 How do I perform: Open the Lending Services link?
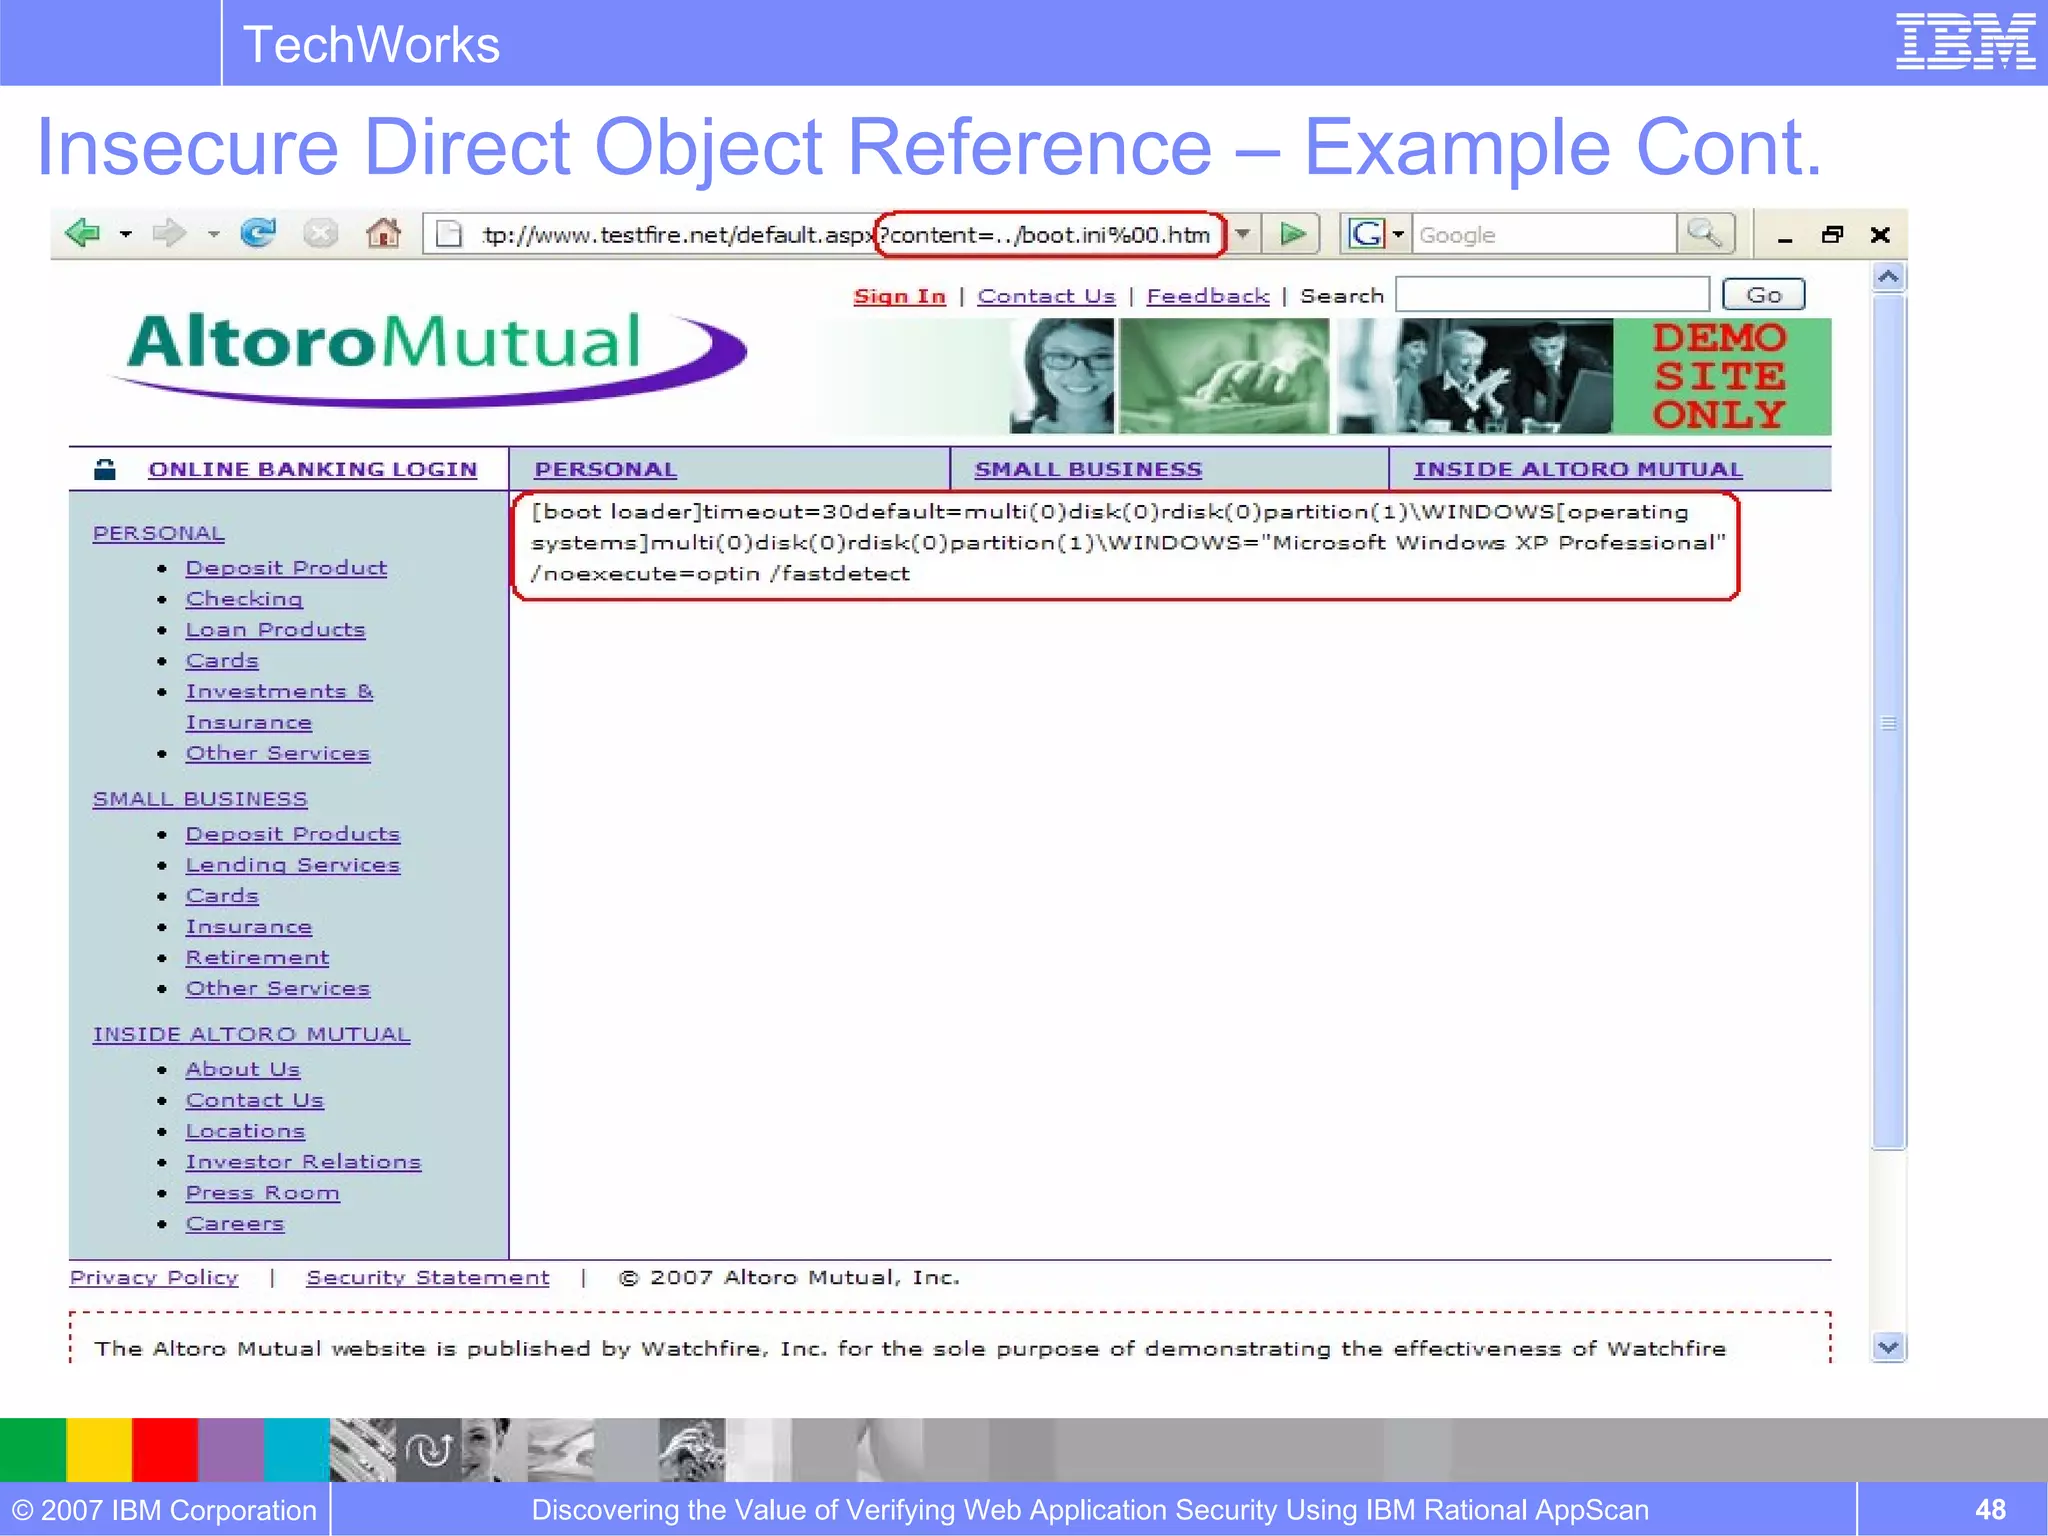pyautogui.click(x=292, y=865)
